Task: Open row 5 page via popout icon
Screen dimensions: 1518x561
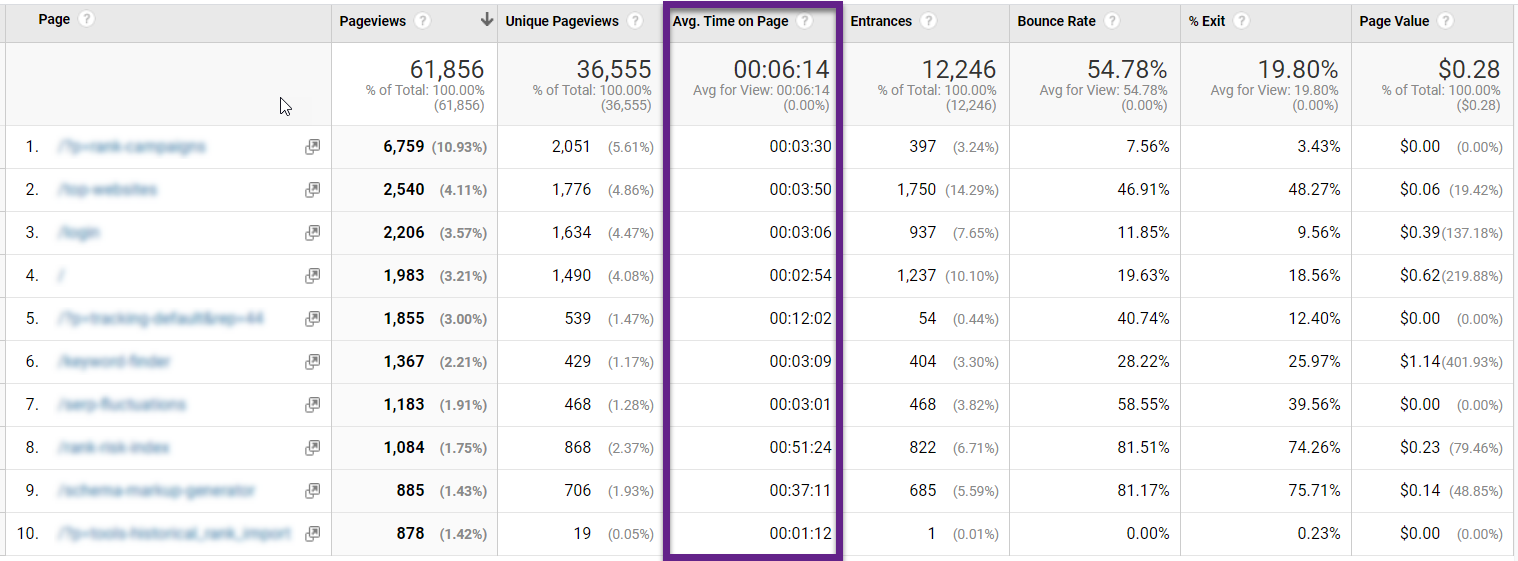Action: pyautogui.click(x=313, y=319)
